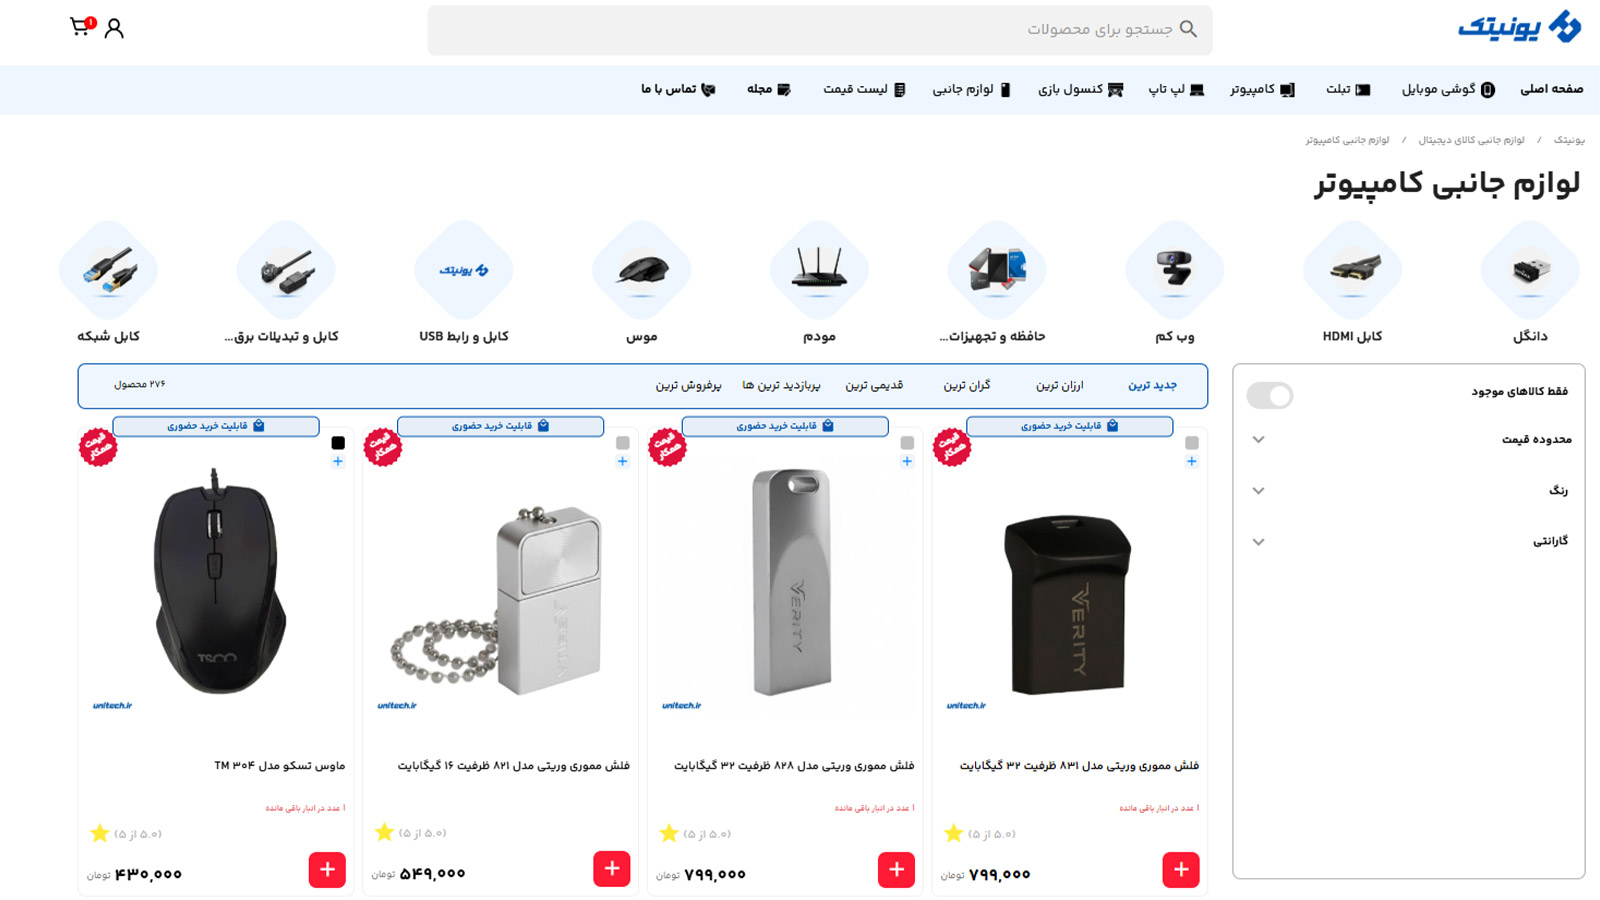Click قابلیت خرید حضوری badge on Verity 831 card
Viewport: 1600px width, 900px height.
click(x=1069, y=426)
